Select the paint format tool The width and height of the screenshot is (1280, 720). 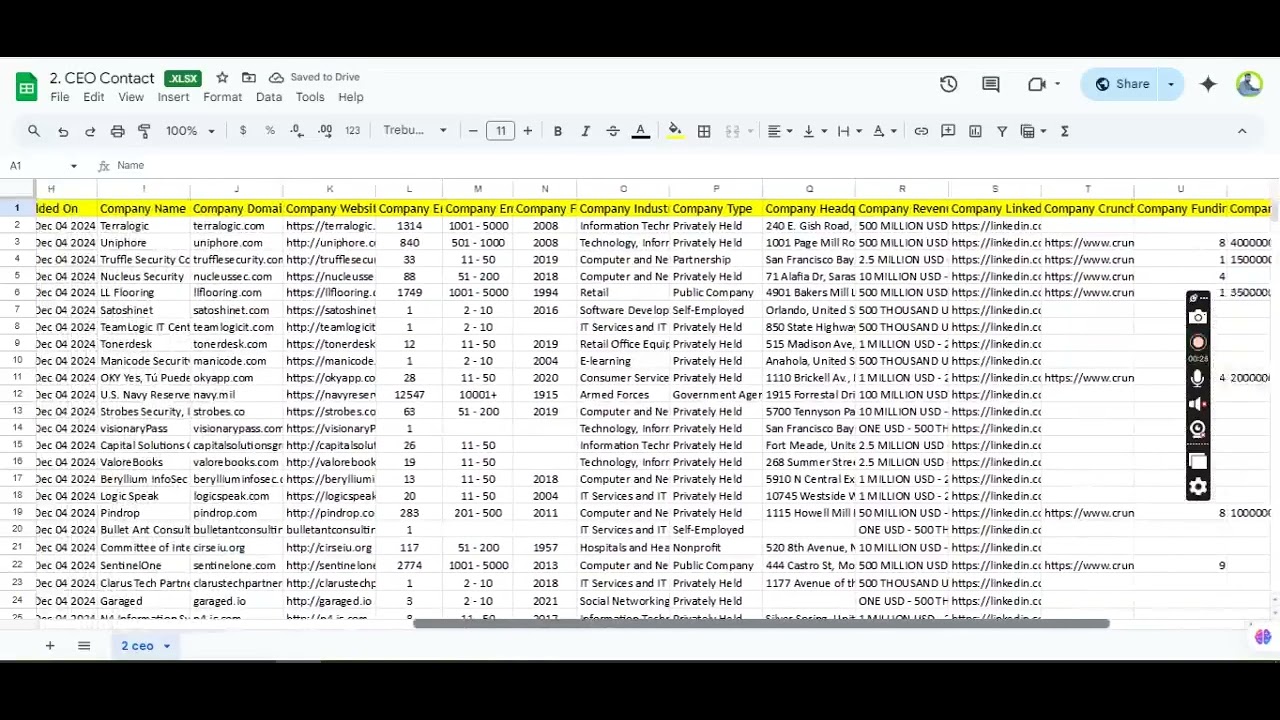144,131
